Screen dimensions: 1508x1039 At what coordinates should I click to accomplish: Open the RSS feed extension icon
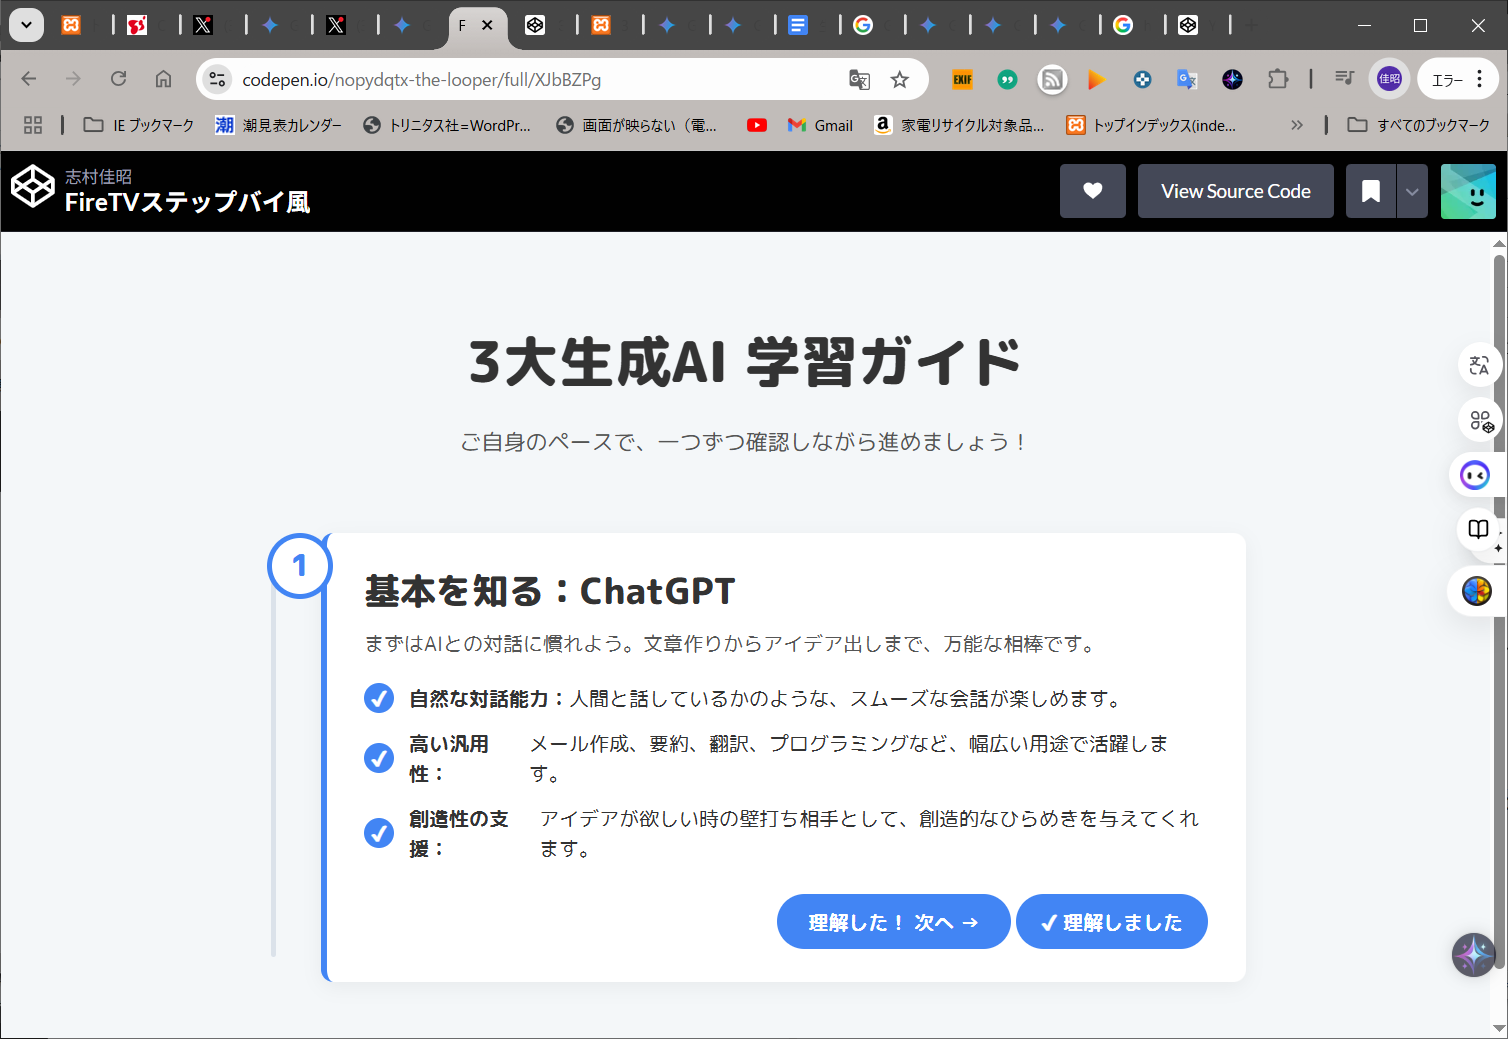[x=1052, y=80]
